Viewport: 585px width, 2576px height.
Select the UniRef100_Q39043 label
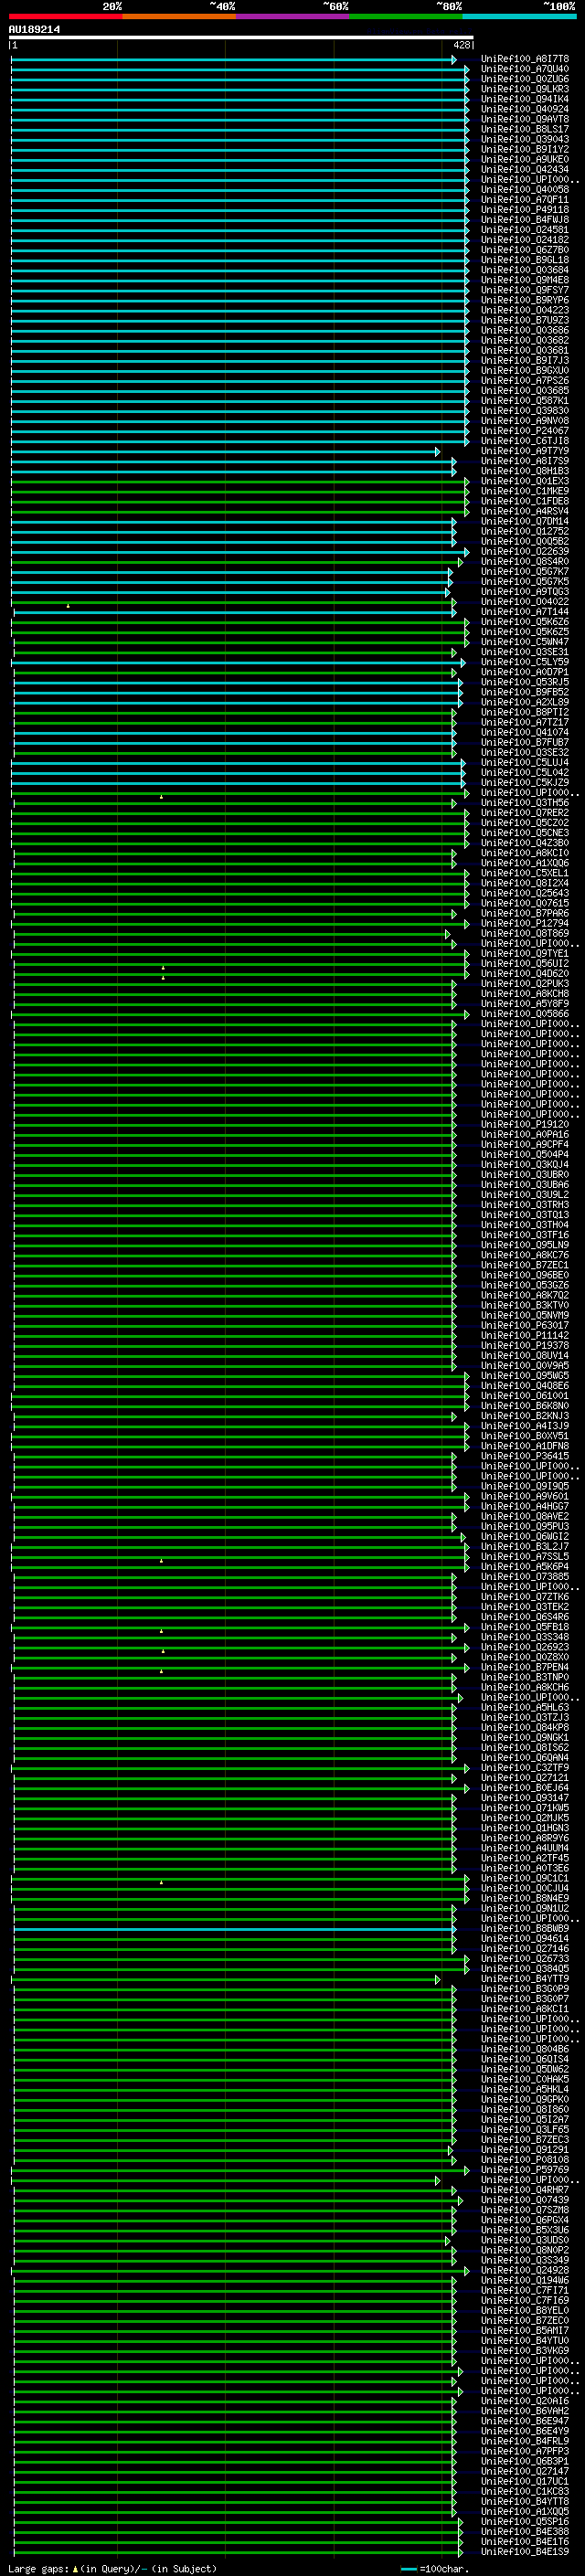click(525, 139)
